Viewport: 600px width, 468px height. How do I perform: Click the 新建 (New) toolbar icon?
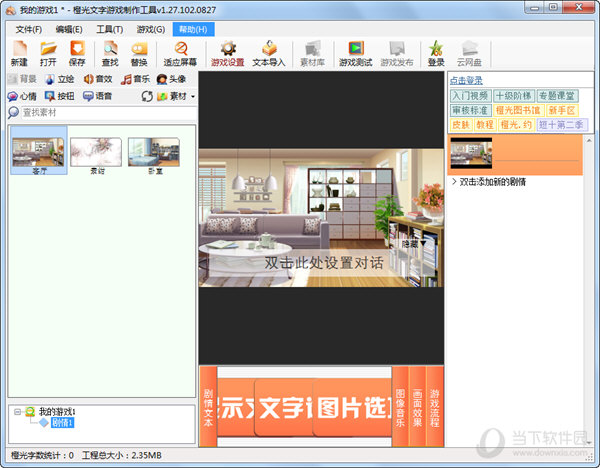pos(19,53)
